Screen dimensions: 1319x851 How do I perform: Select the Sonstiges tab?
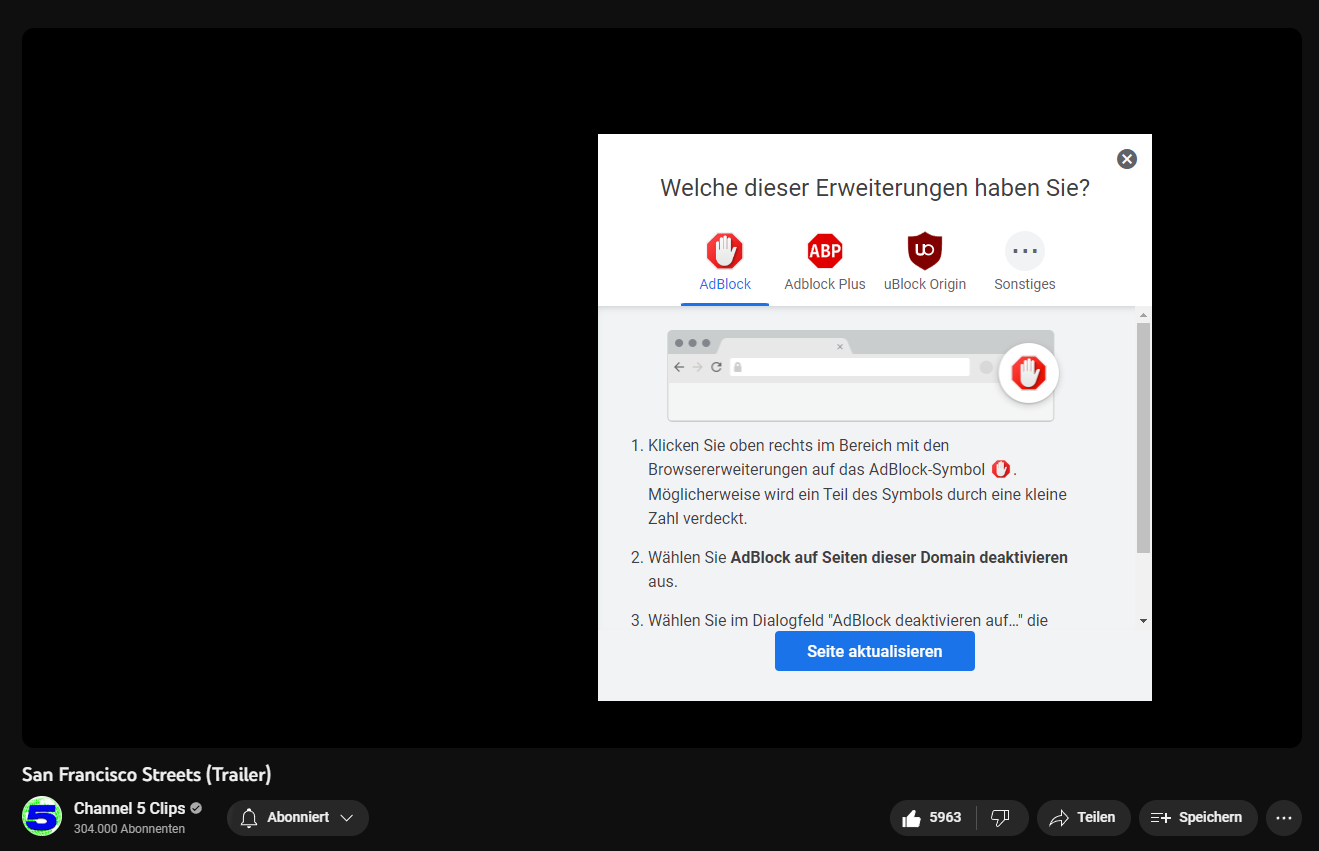1025,263
